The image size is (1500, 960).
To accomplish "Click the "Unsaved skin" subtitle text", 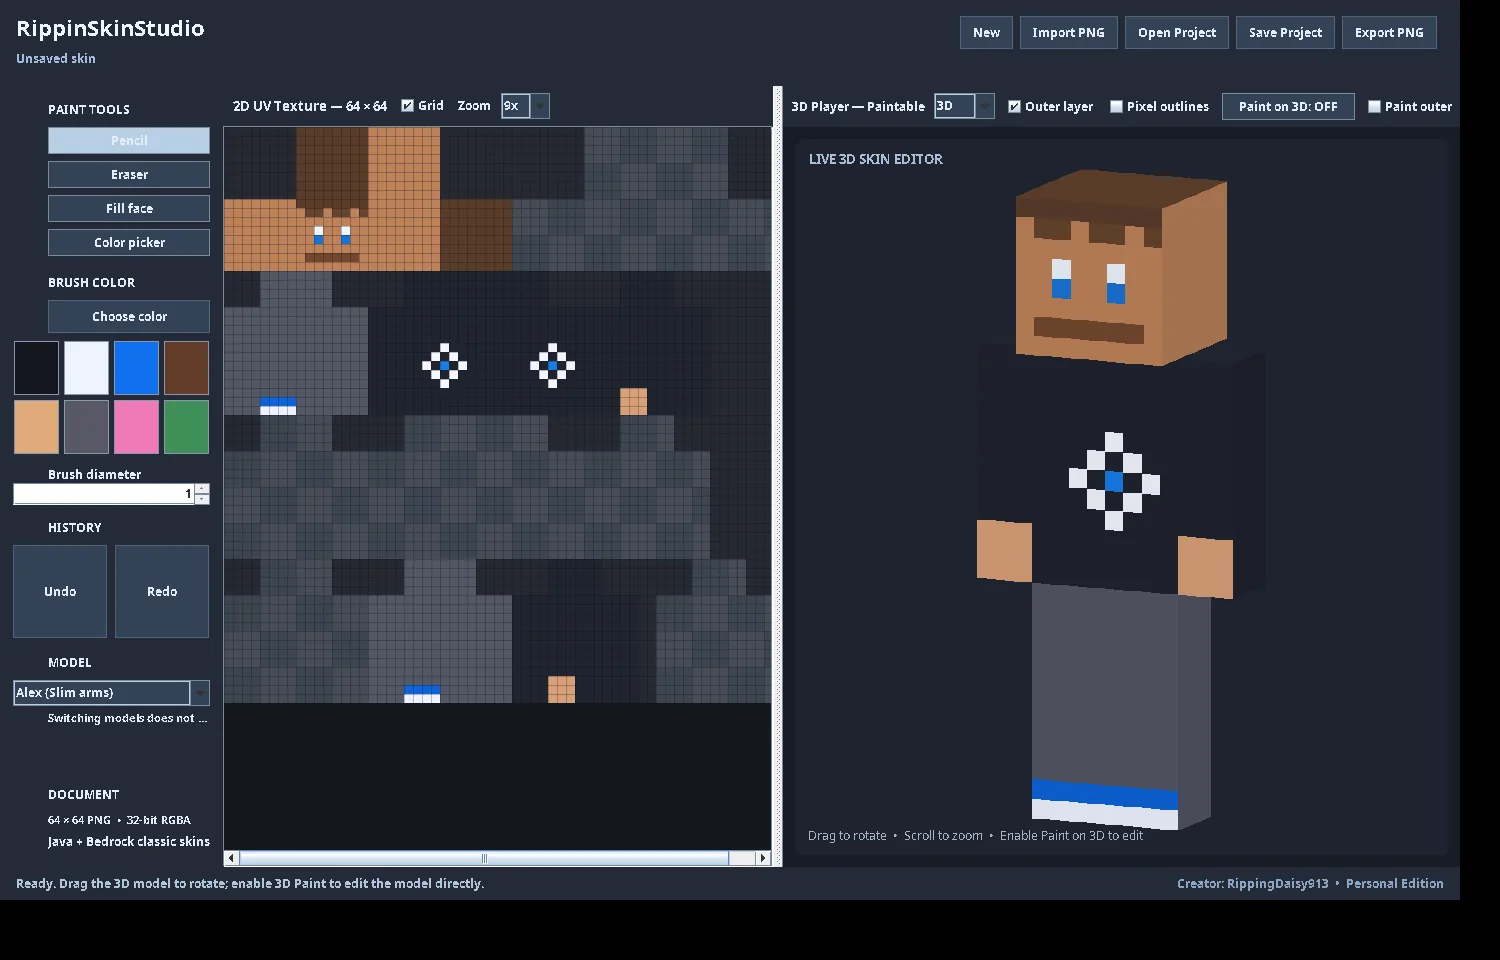I will coord(56,59).
